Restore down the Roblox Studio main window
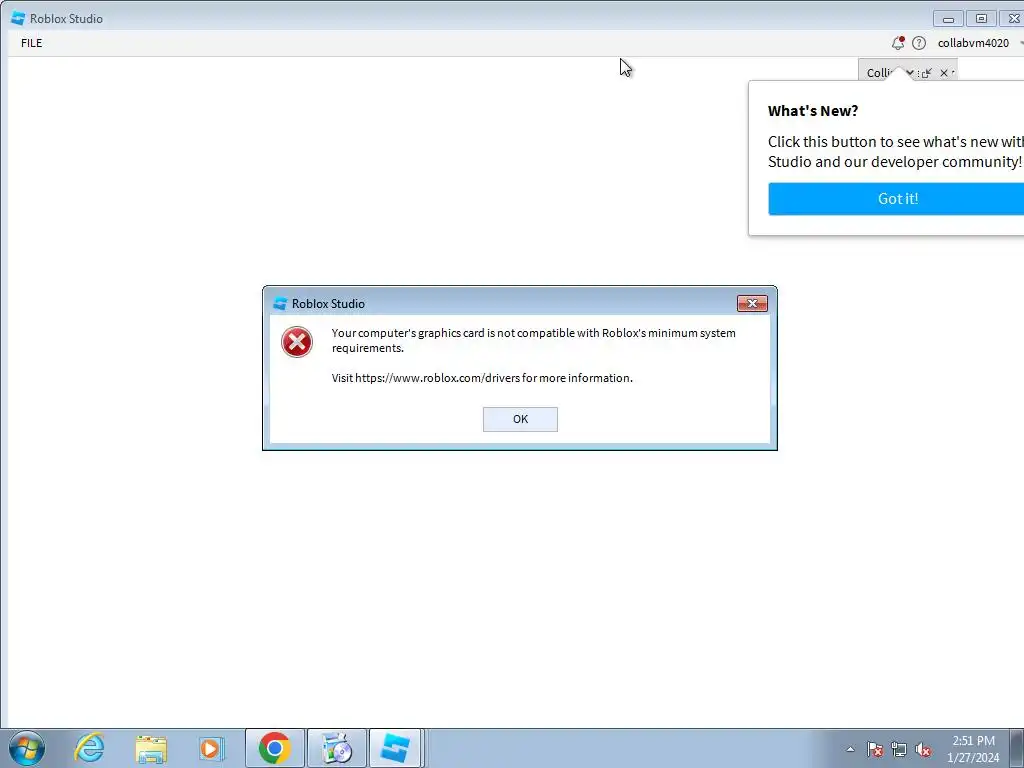Screen dimensions: 1024x768 click(981, 18)
